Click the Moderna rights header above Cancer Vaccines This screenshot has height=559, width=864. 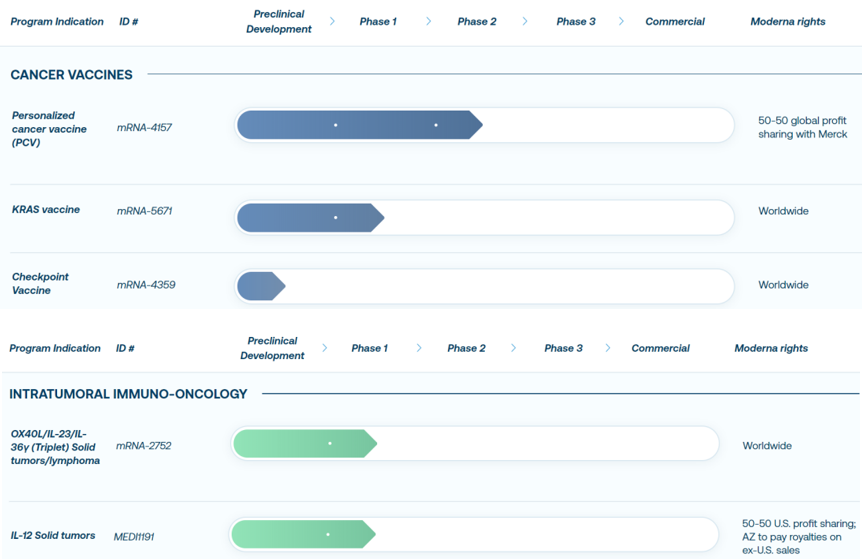[x=788, y=21]
